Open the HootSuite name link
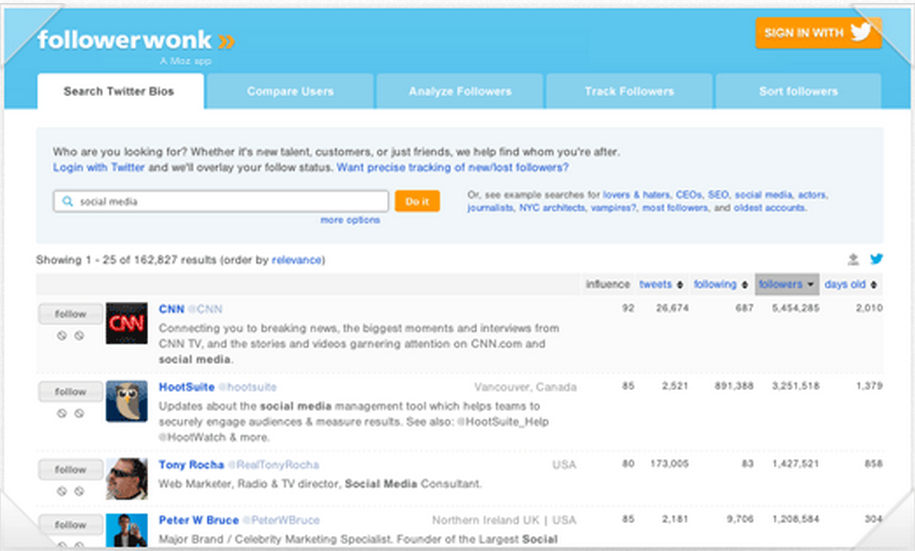 [187, 387]
